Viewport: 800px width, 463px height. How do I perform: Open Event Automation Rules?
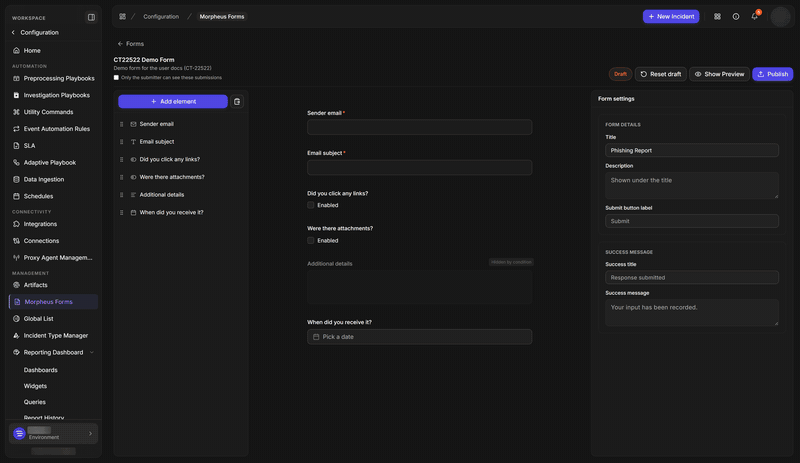click(x=56, y=129)
